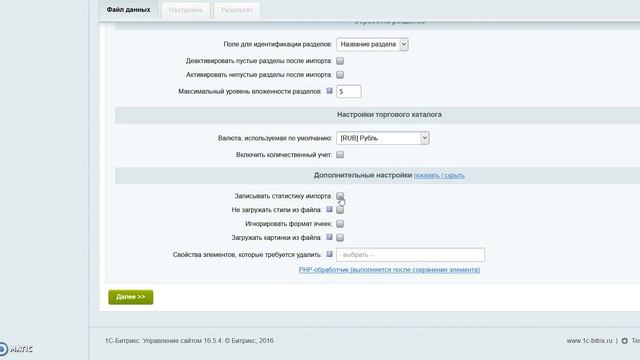Switch to 'Файл данных' tab
This screenshot has height=360, width=640.
click(x=129, y=10)
